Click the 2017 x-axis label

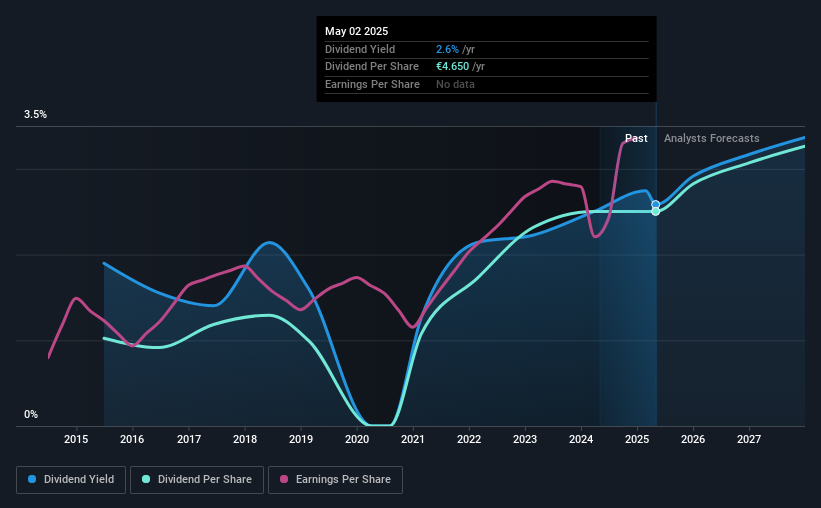(x=188, y=439)
